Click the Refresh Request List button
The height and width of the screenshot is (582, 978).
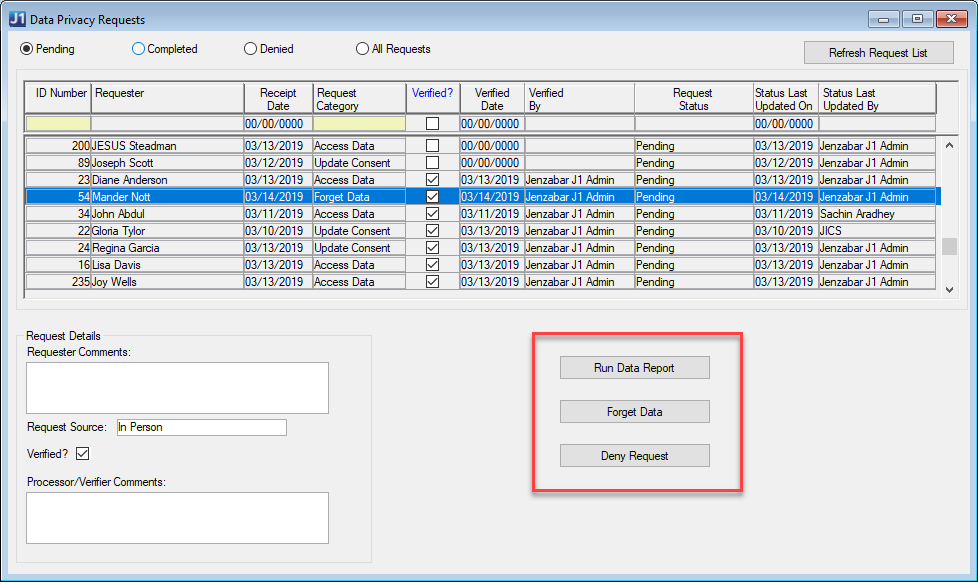[x=878, y=53]
